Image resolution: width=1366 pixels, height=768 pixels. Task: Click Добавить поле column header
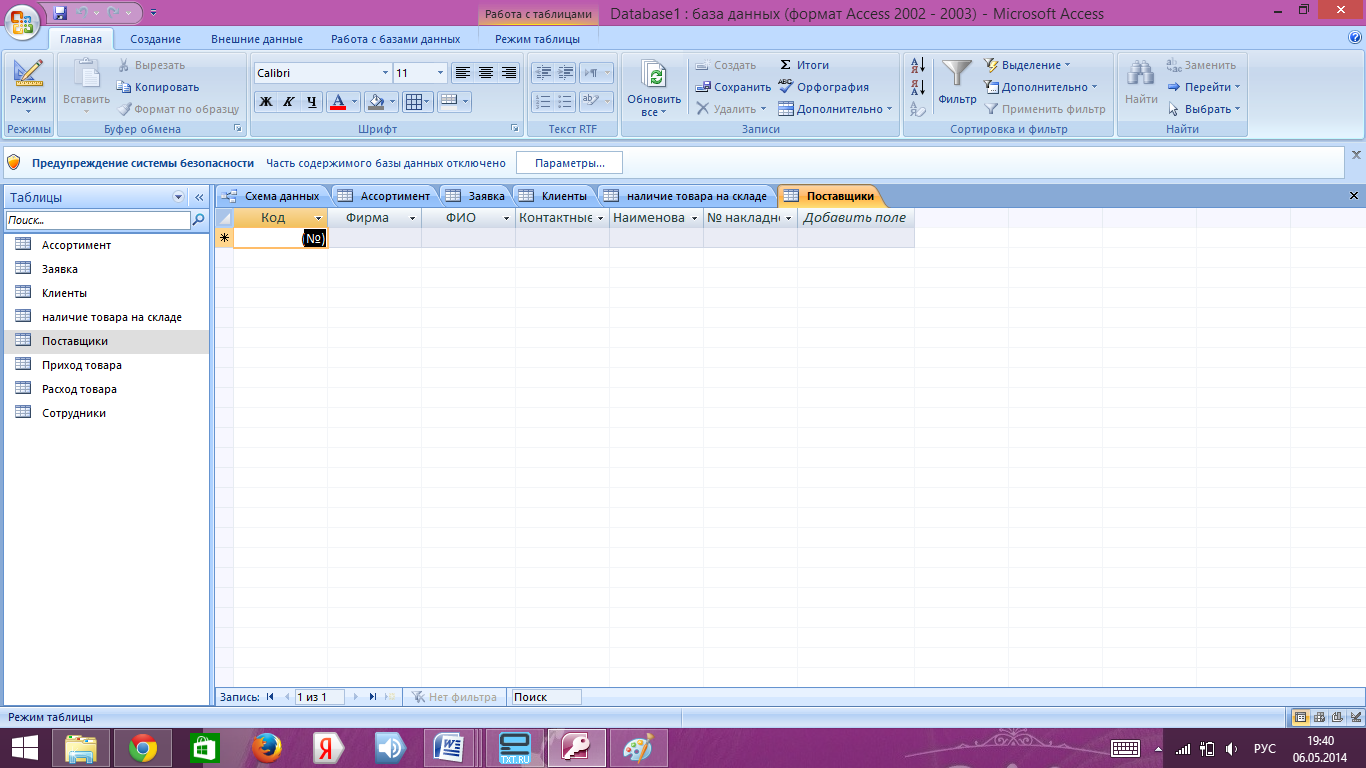tap(855, 217)
